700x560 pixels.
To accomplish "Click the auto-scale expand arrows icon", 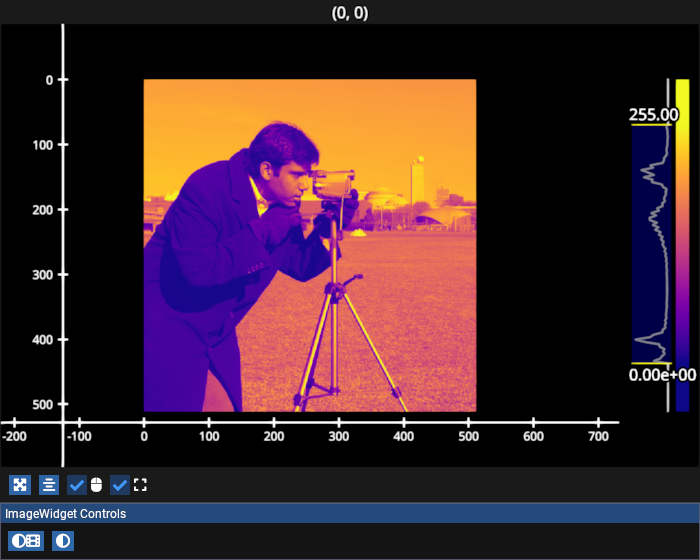I will click(x=19, y=485).
